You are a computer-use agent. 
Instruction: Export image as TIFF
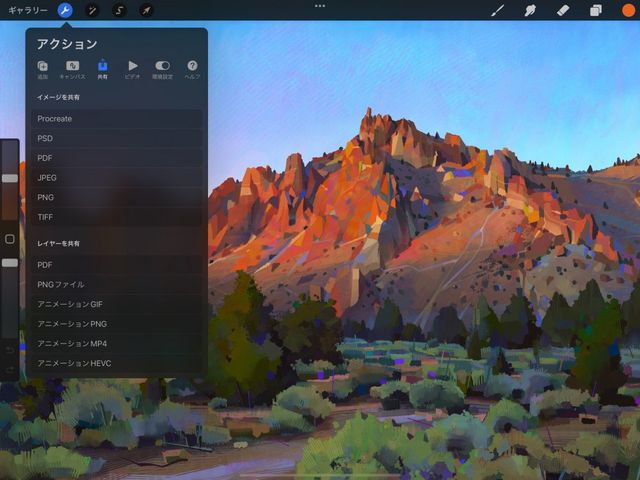click(x=117, y=217)
